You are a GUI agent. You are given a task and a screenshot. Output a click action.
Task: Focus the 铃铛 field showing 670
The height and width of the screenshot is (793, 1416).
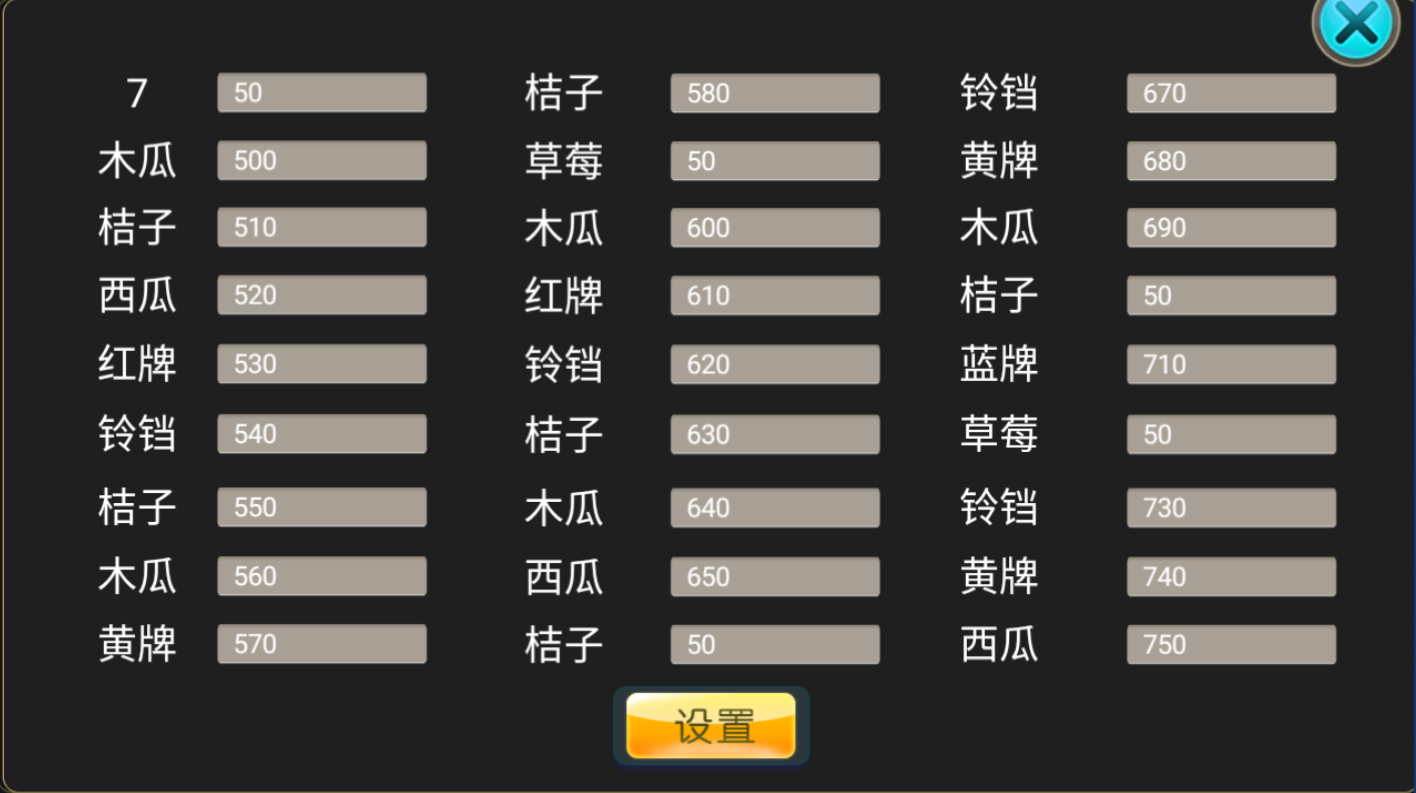point(1231,93)
